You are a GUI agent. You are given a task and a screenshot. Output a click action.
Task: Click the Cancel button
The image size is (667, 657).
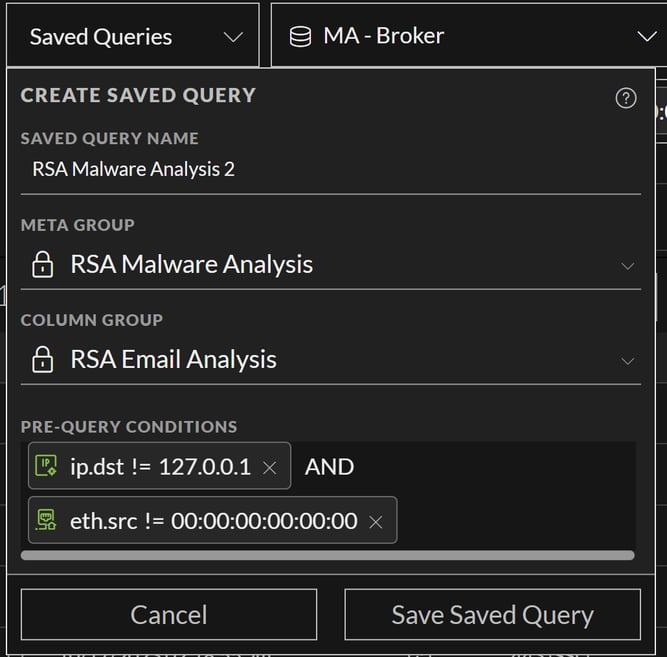169,614
